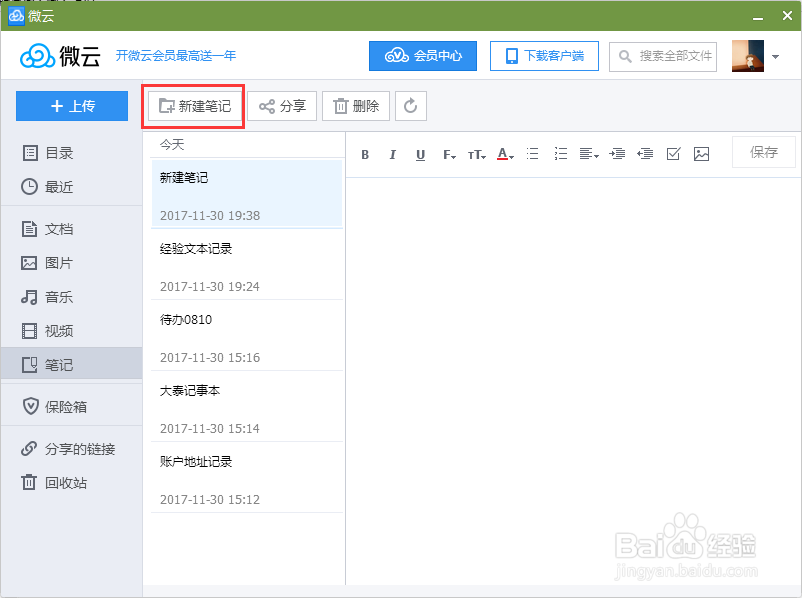Open the font color dropdown
Viewport: 802px width, 598px height.
(505, 154)
